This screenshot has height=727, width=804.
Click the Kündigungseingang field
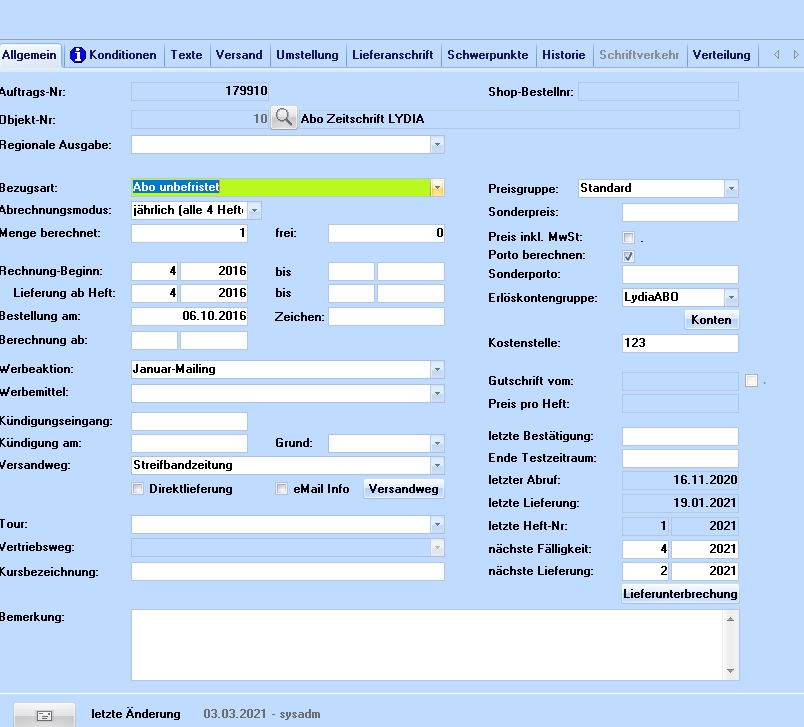[189, 421]
